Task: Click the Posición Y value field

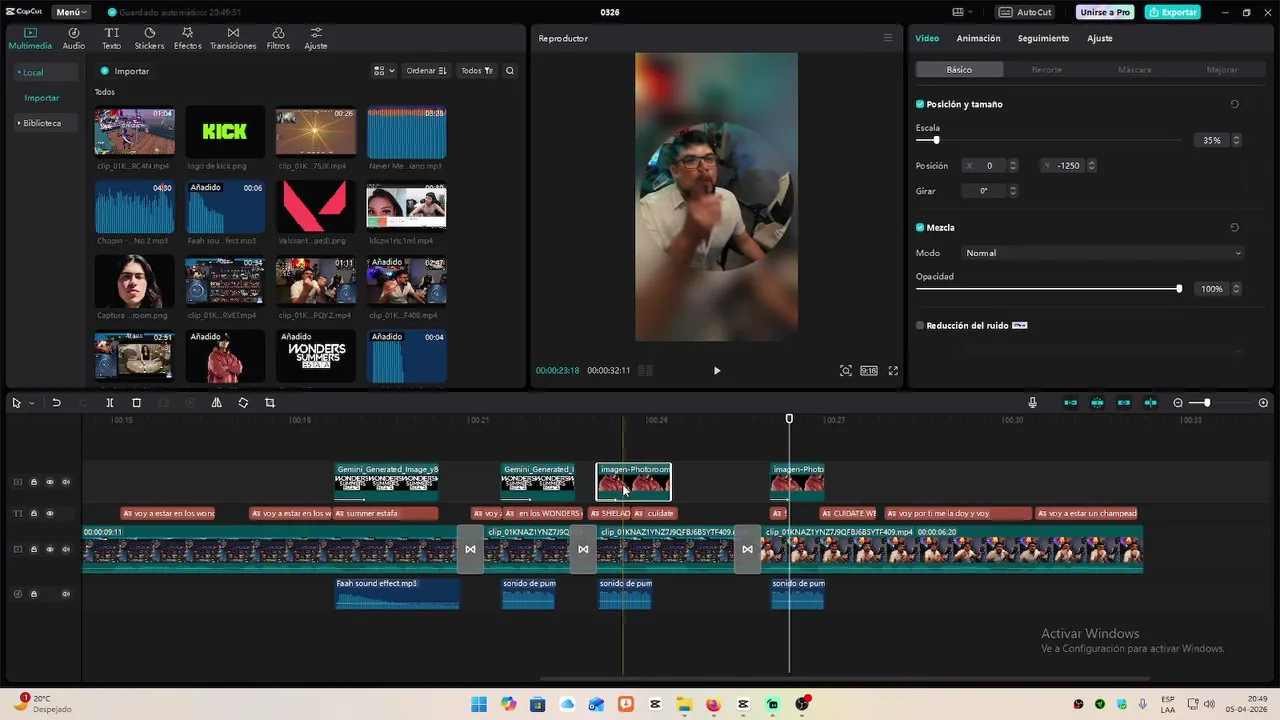Action: (1069, 166)
